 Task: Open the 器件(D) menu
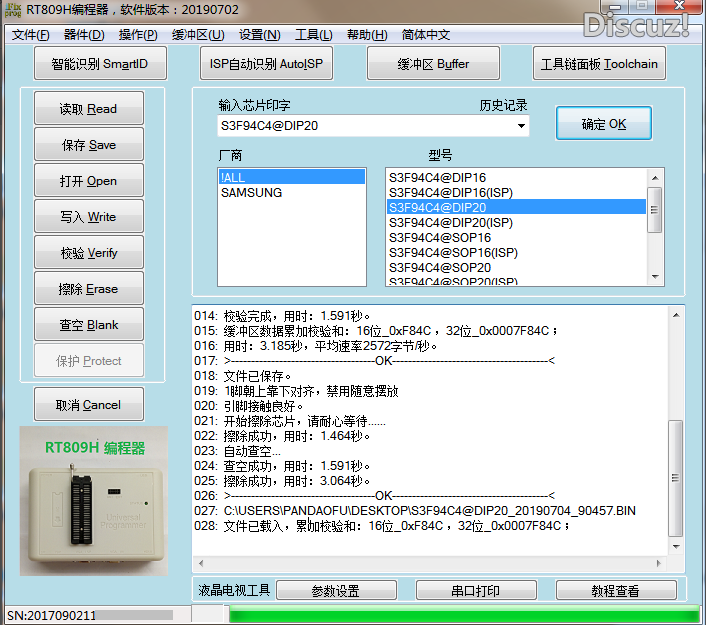[x=84, y=35]
